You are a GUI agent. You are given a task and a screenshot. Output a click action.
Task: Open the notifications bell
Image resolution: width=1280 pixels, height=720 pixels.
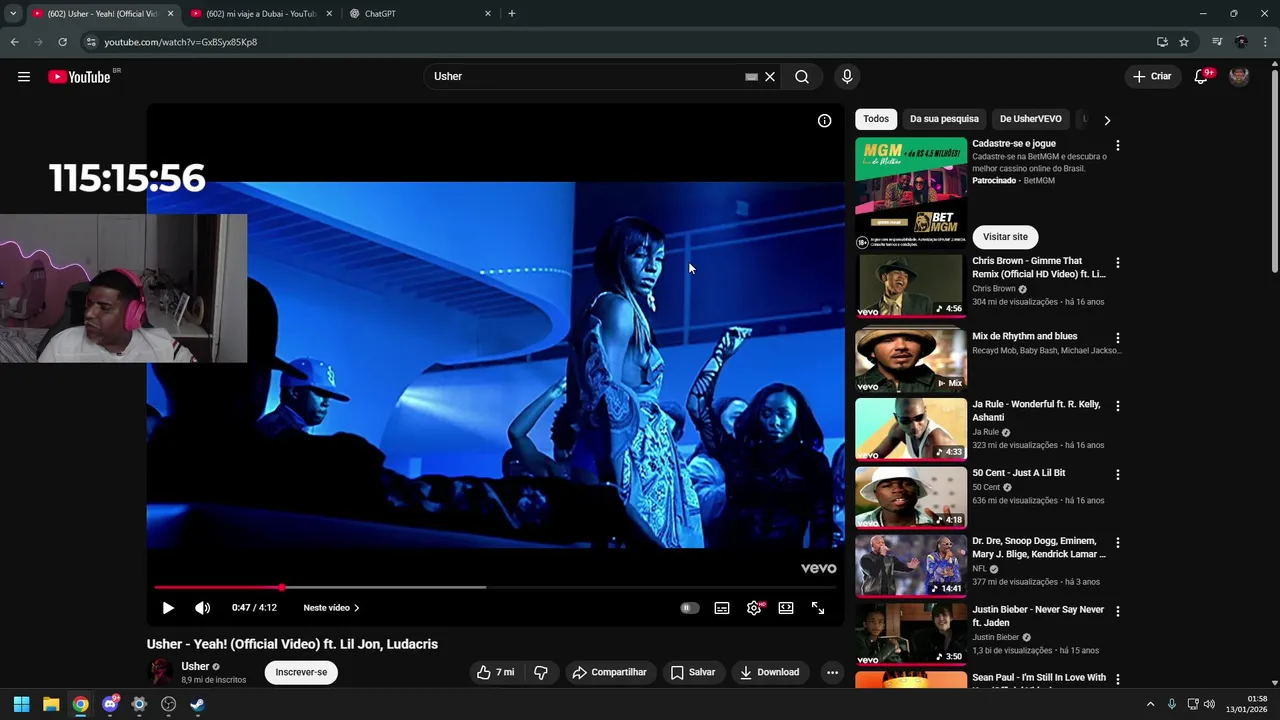[x=1201, y=77]
